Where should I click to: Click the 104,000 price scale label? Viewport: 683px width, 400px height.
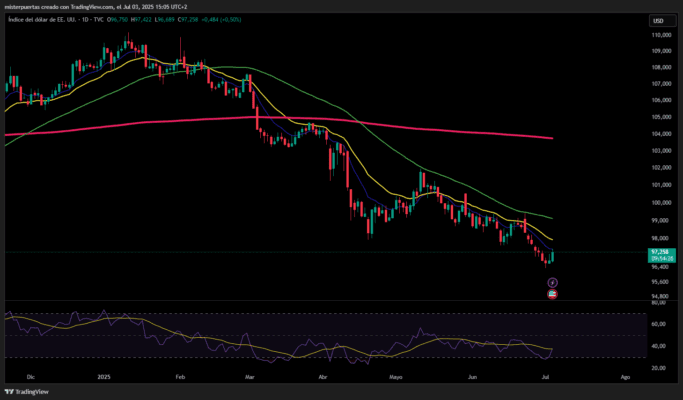[x=658, y=134]
